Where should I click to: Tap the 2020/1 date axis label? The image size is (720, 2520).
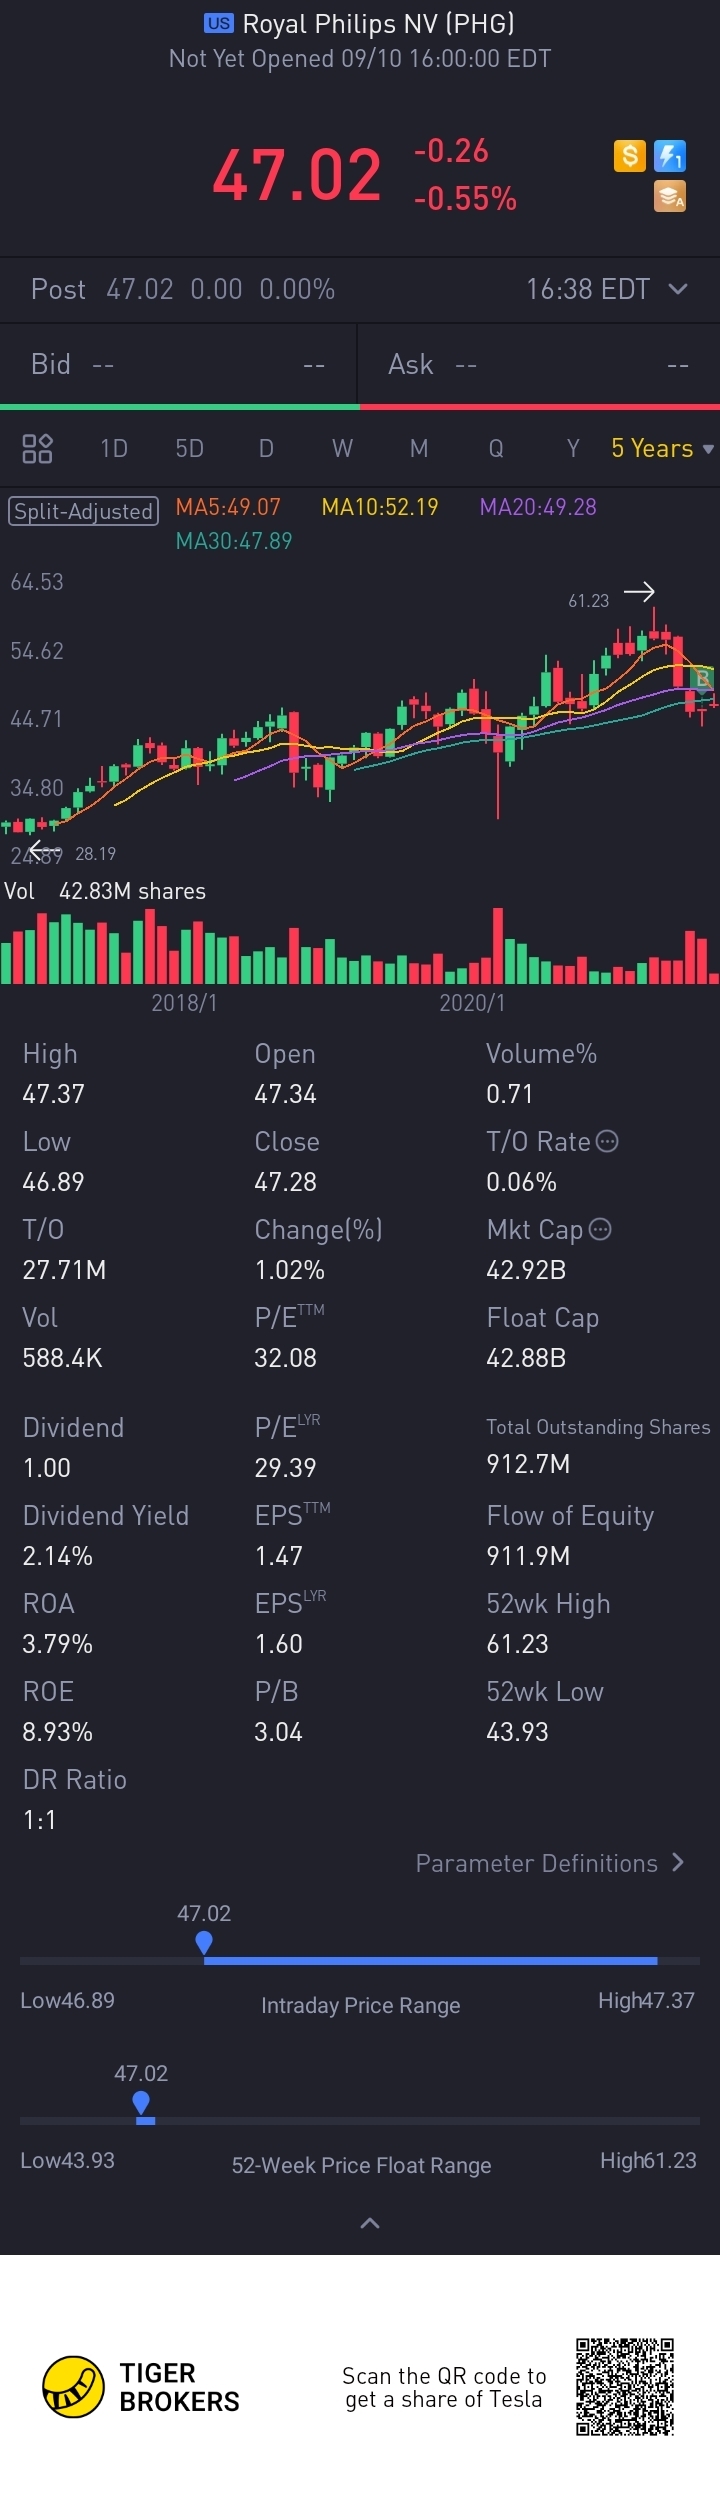(x=472, y=1003)
